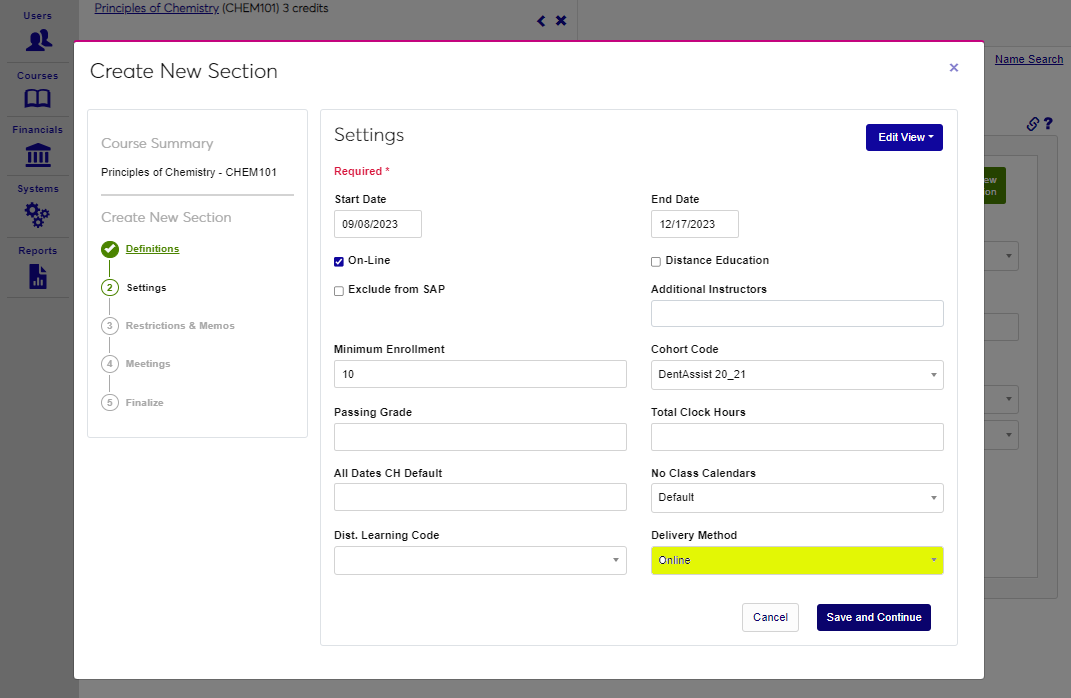
Task: Open the Courses book icon
Action: (x=38, y=98)
